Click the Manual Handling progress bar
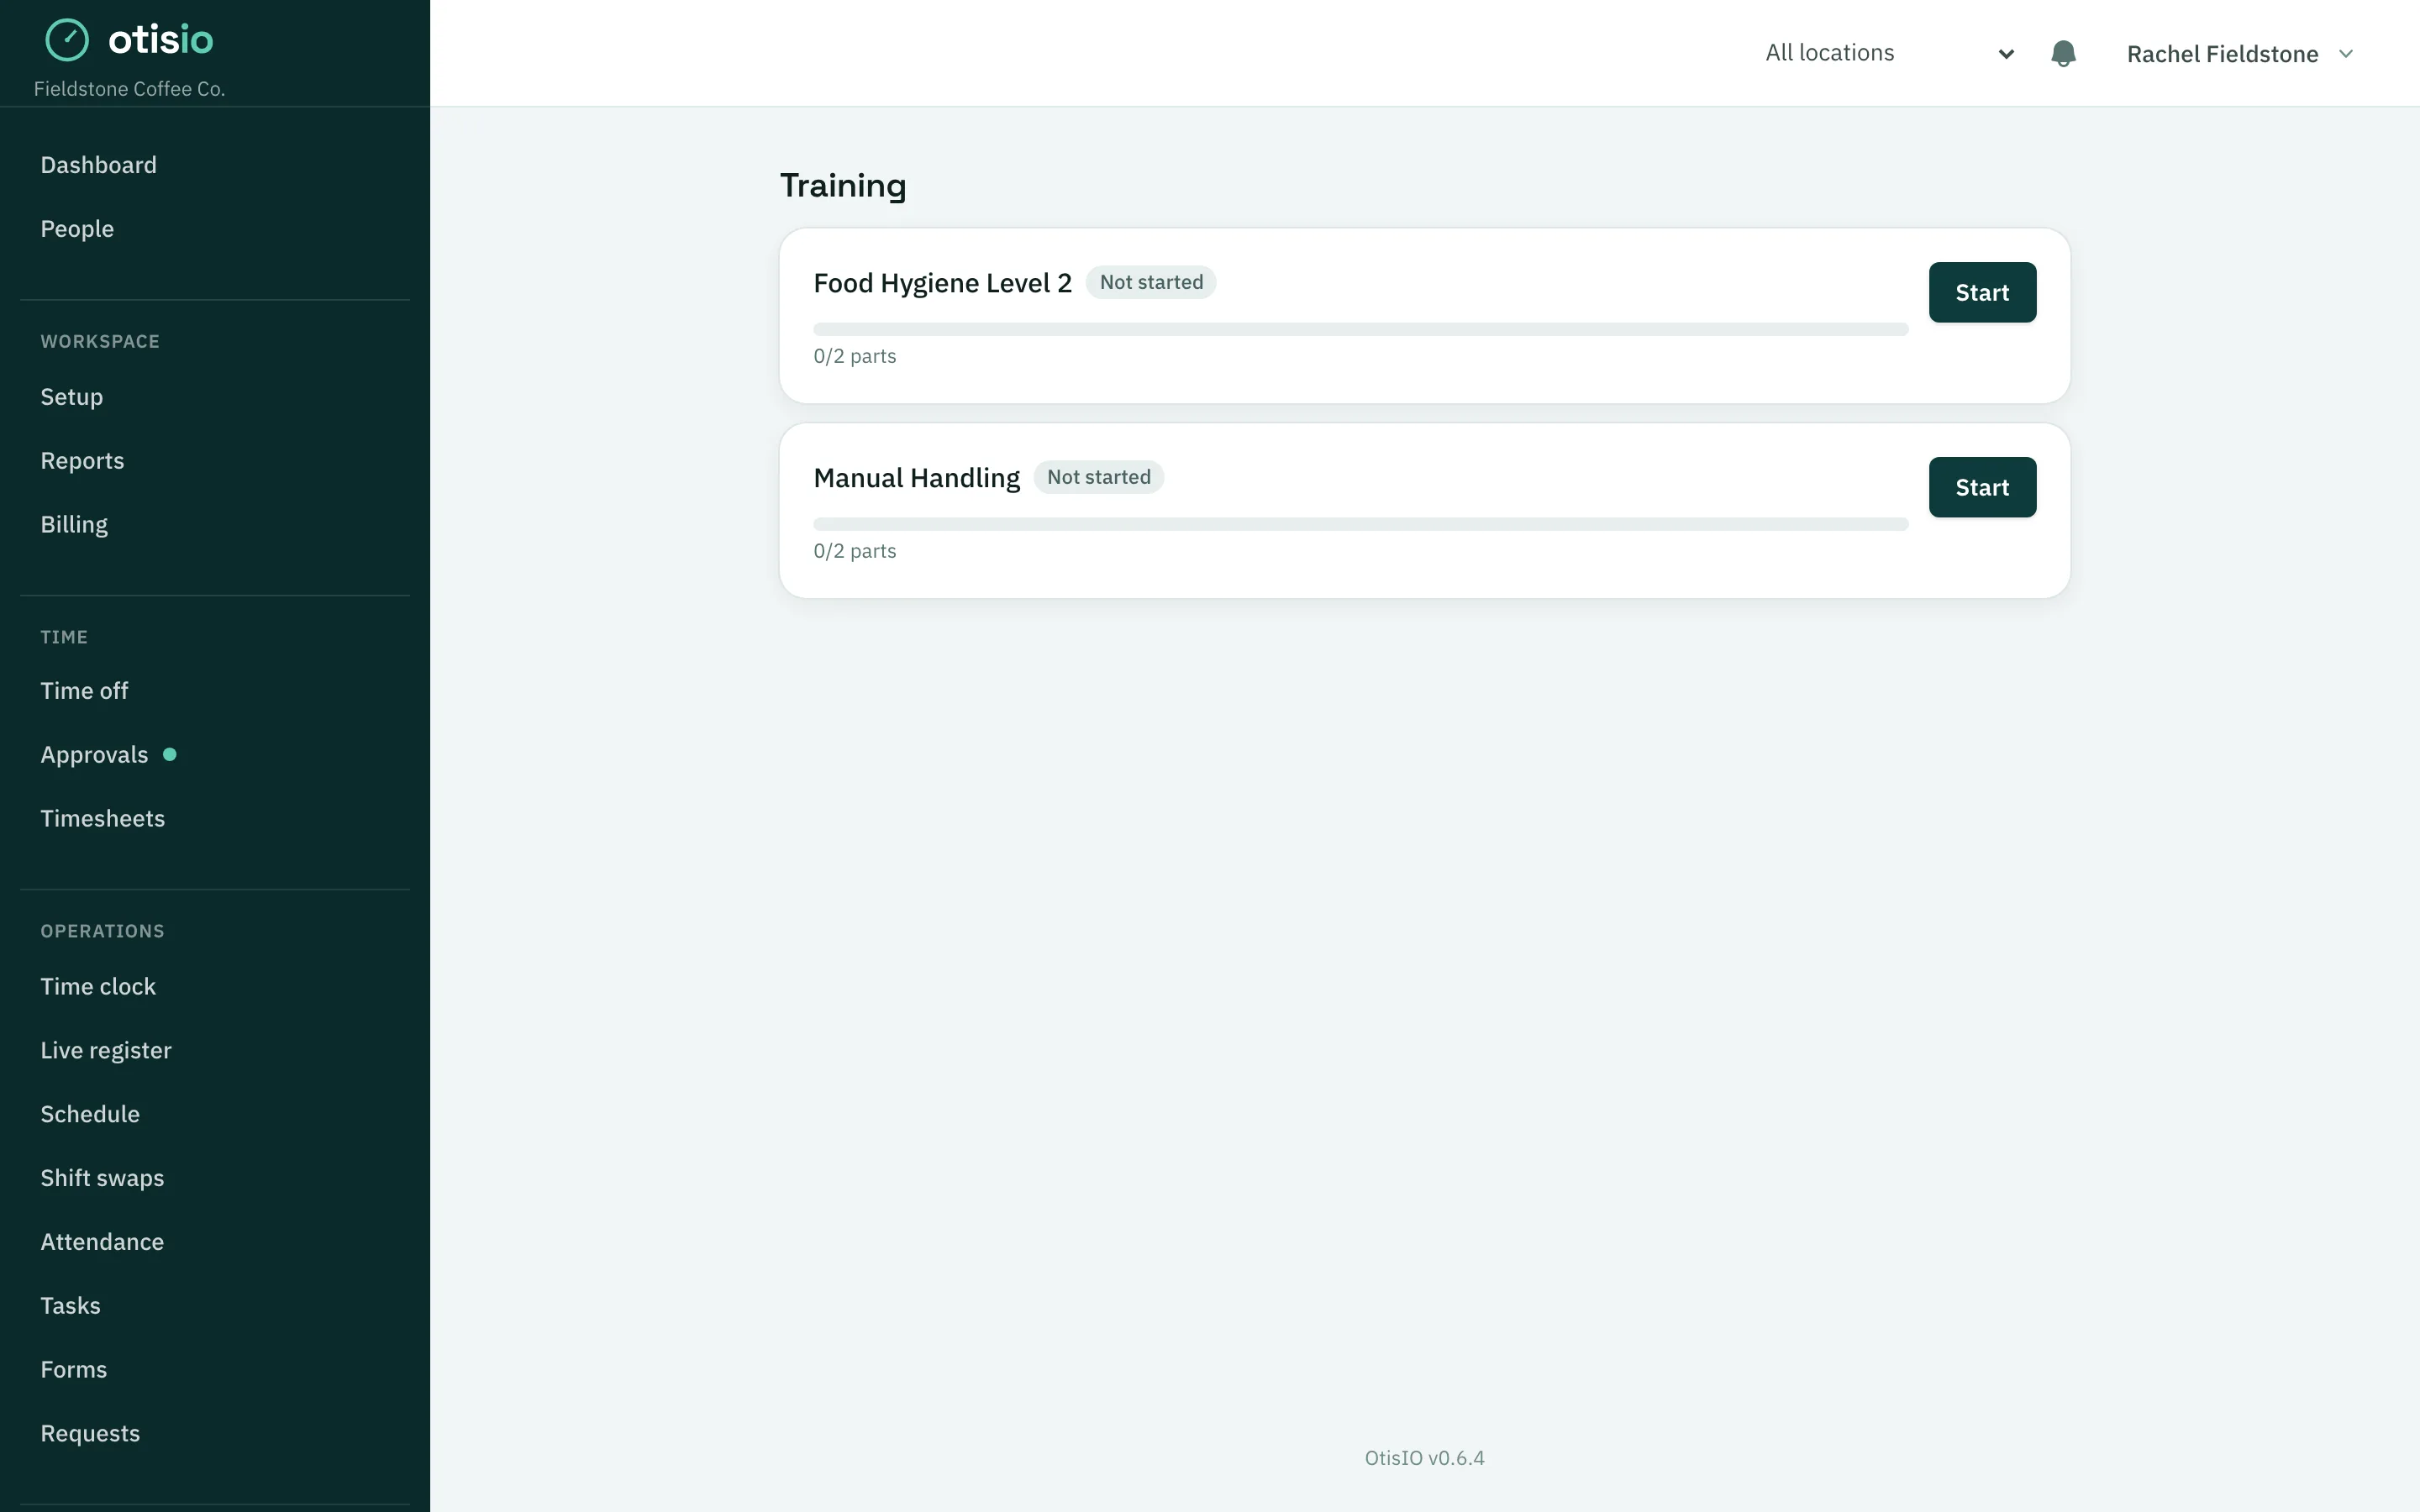 pos(1361,524)
